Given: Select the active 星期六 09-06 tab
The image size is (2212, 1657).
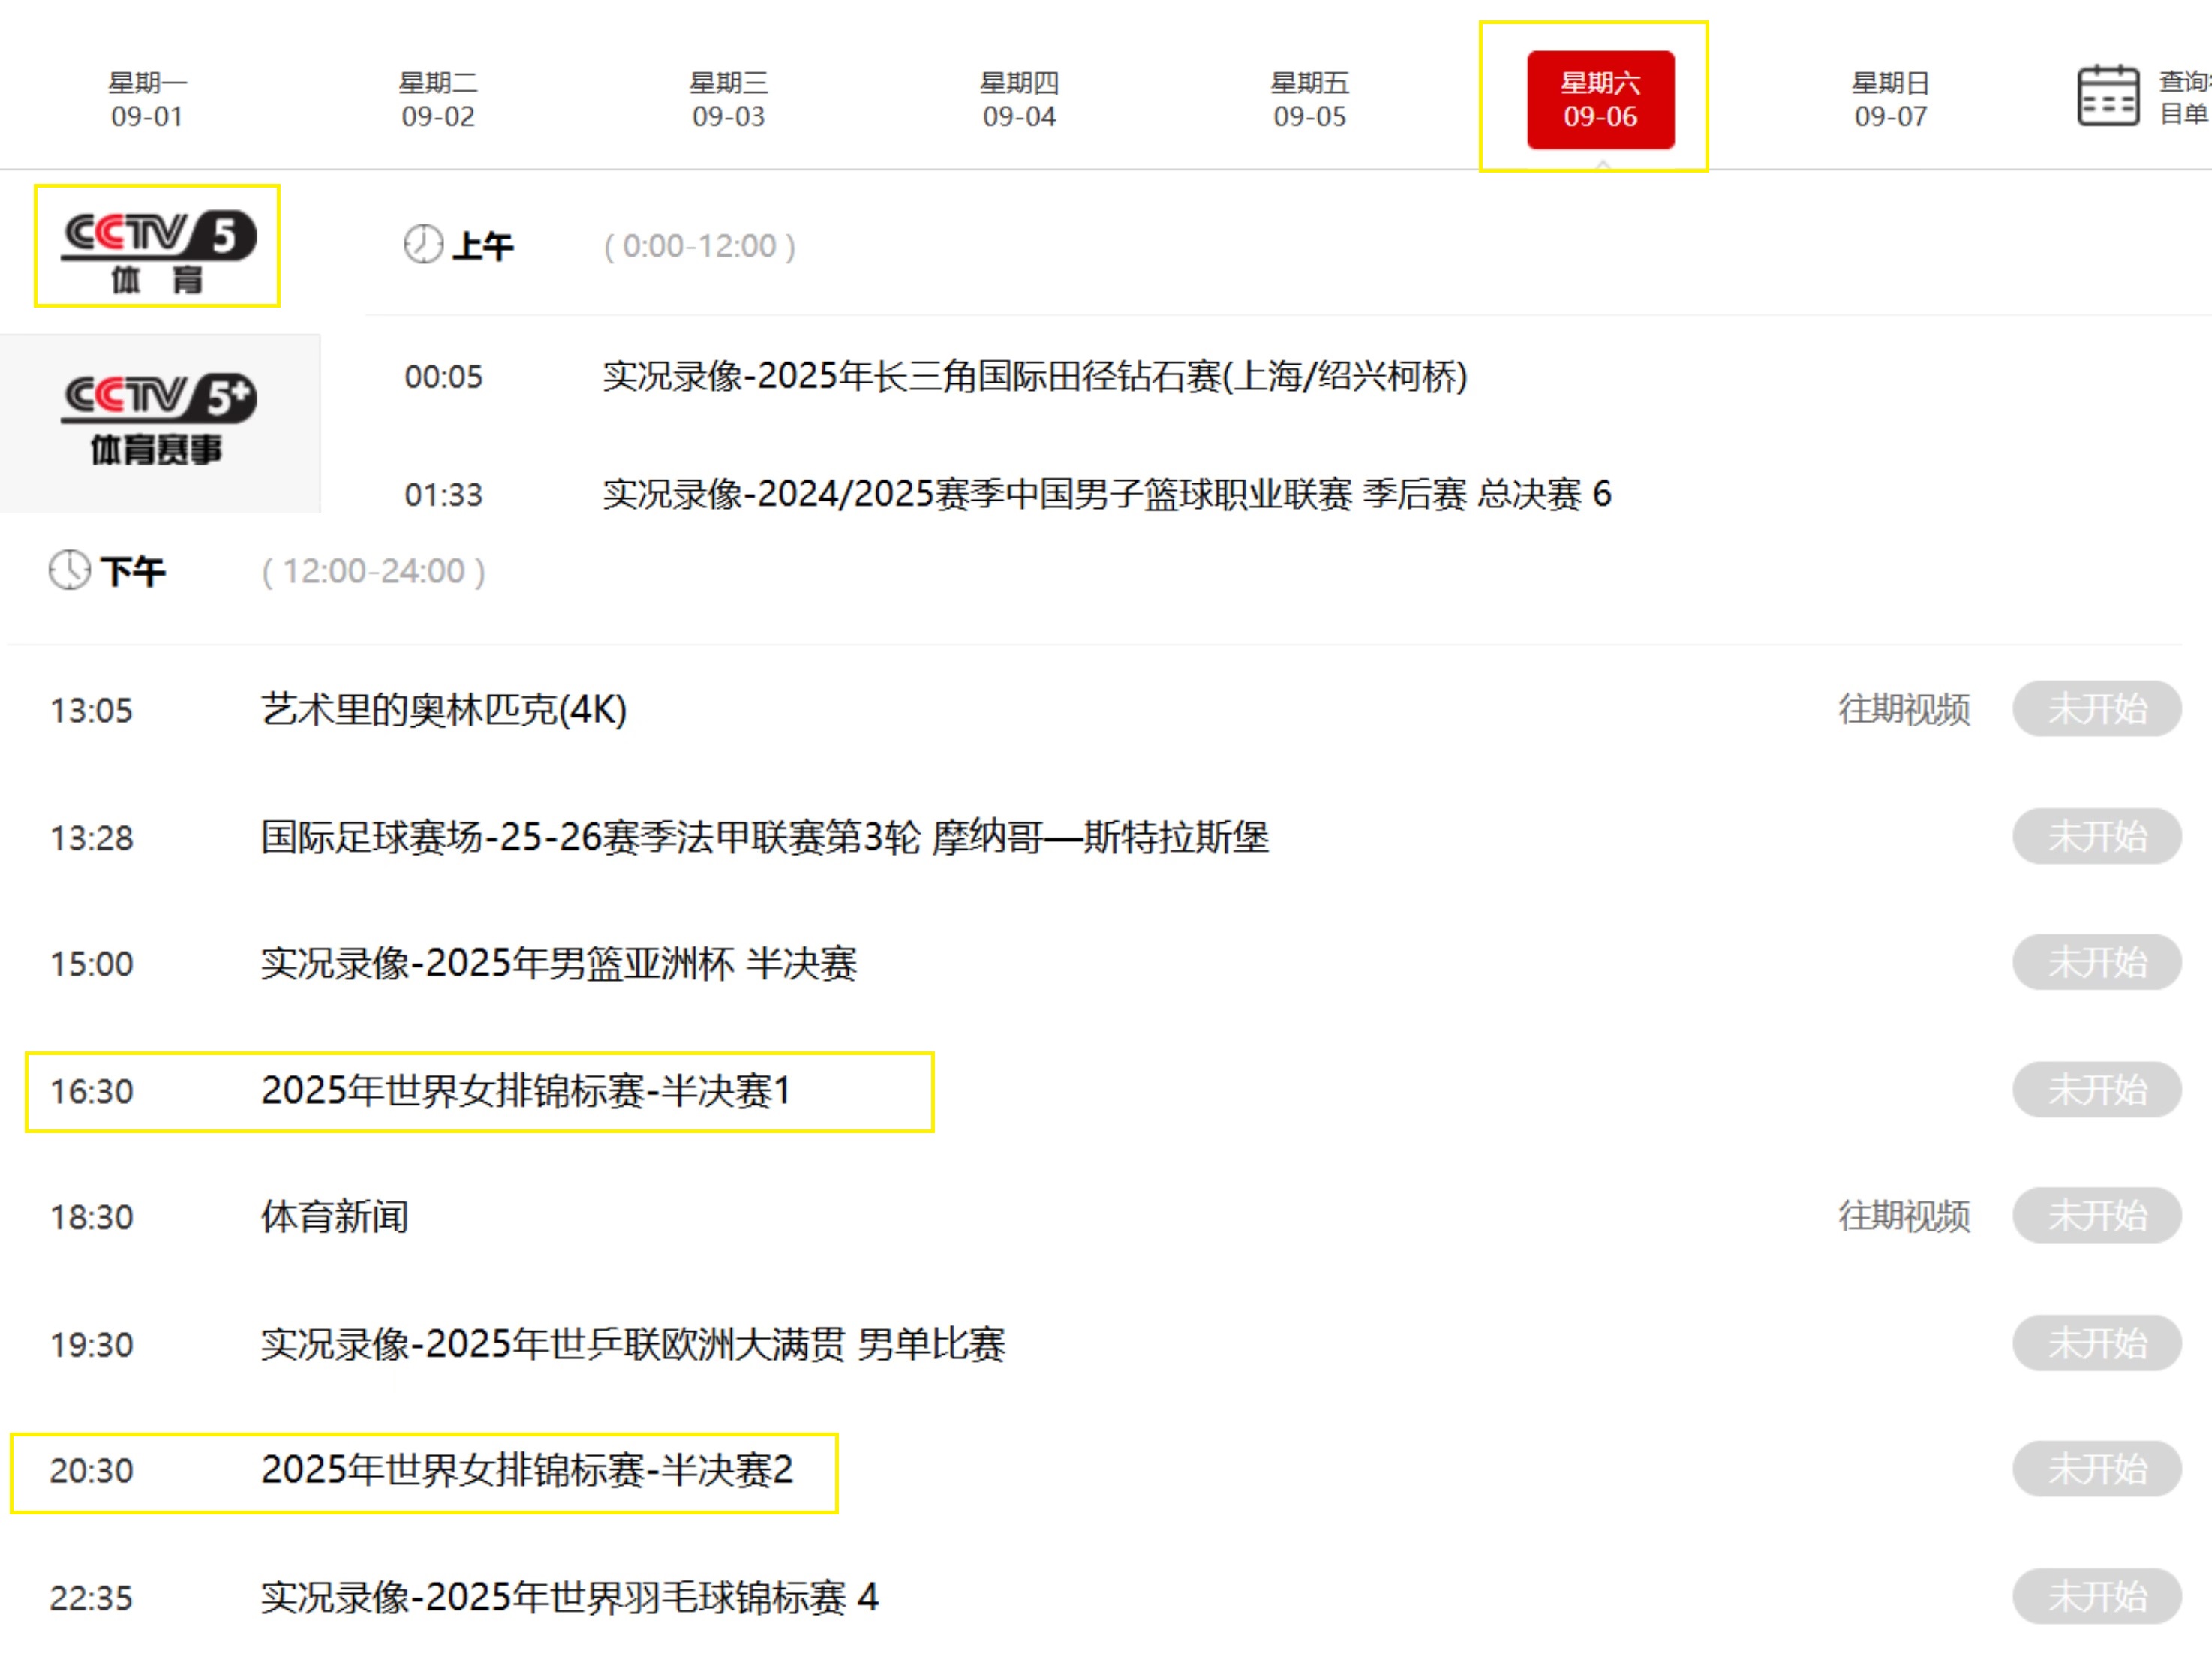Looking at the screenshot, I should click(x=1600, y=99).
